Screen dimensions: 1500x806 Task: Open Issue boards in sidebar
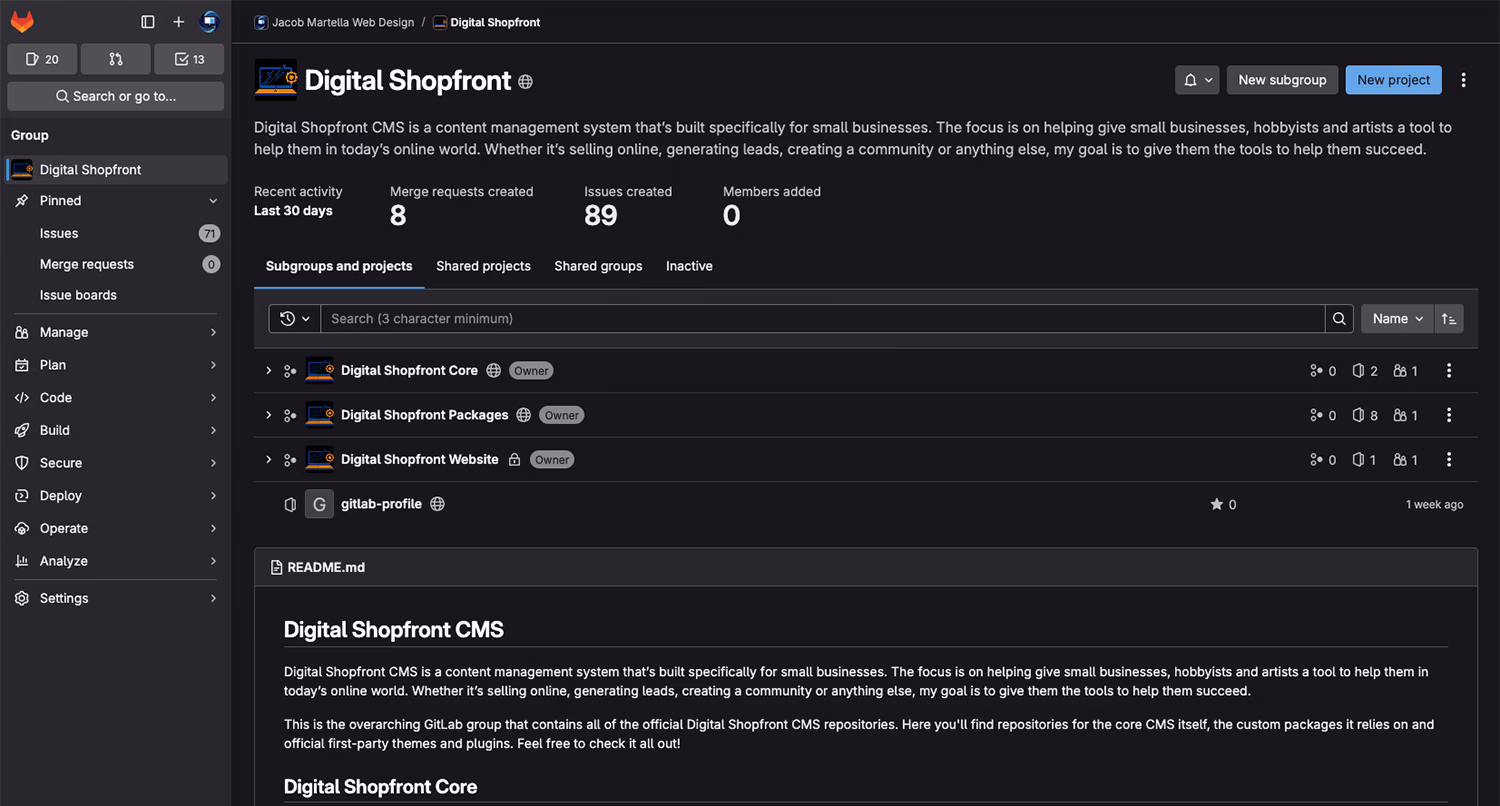click(x=116, y=295)
